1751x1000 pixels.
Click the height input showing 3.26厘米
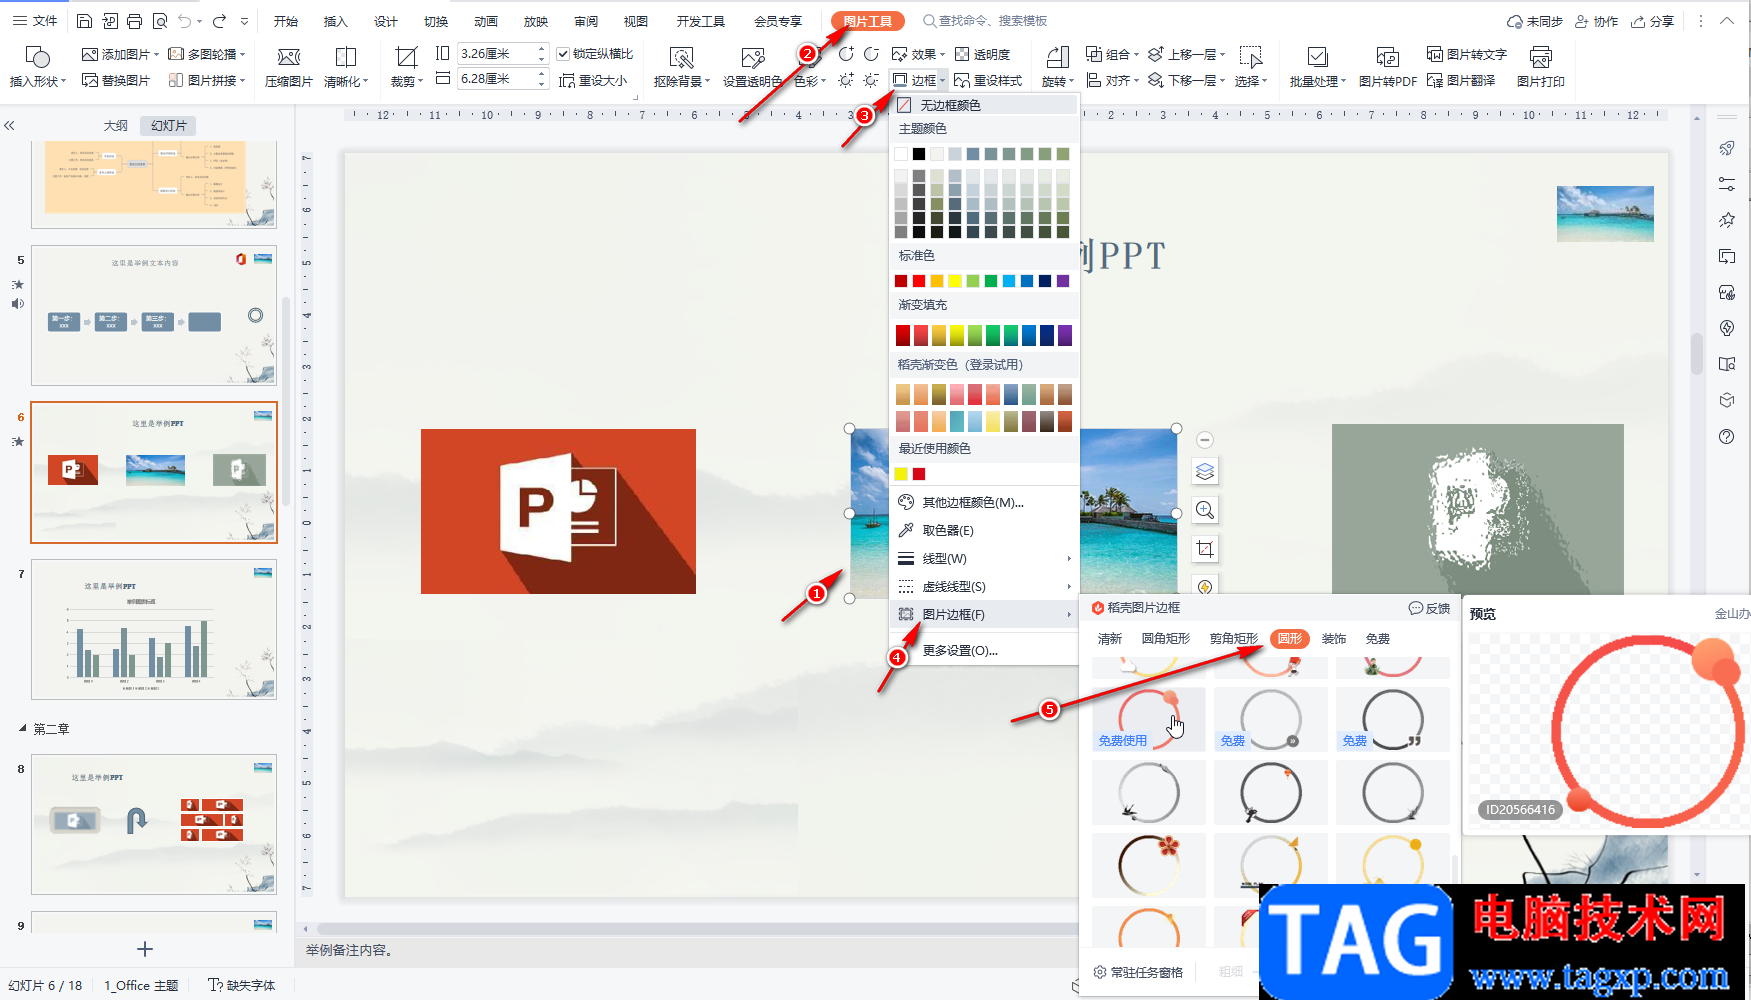pyautogui.click(x=497, y=54)
